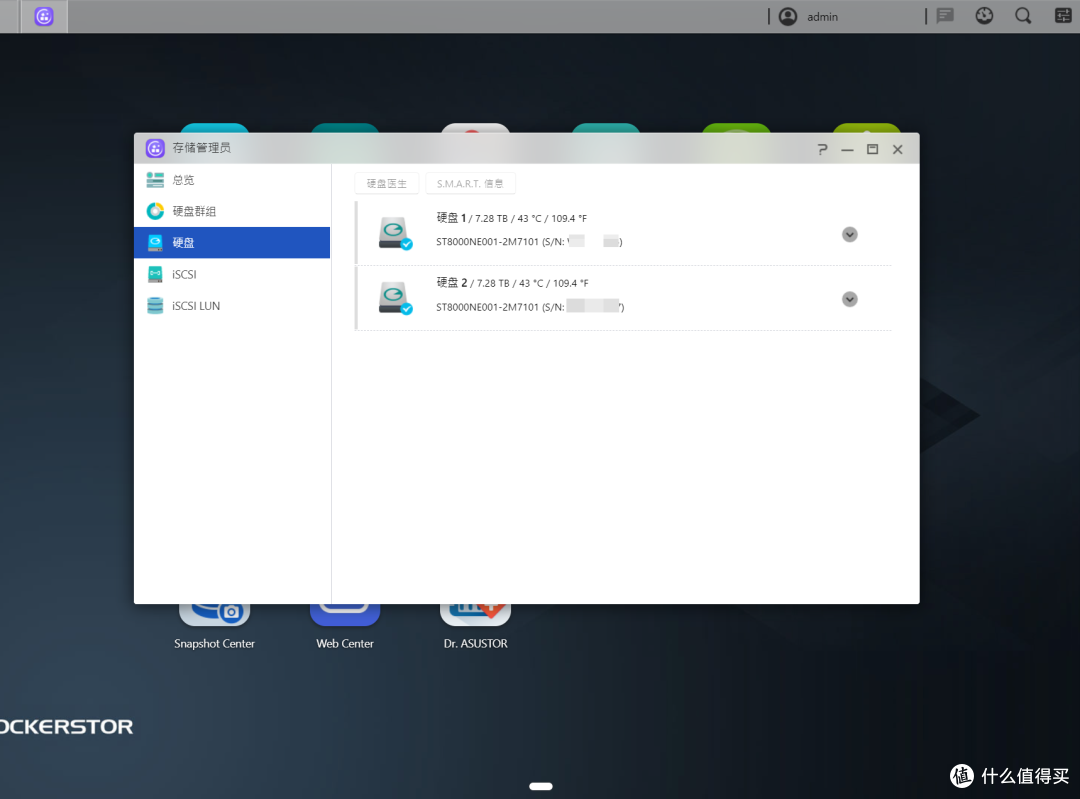Select the 硬盘 sidebar item
Screen dimensions: 1080x799
(183, 243)
